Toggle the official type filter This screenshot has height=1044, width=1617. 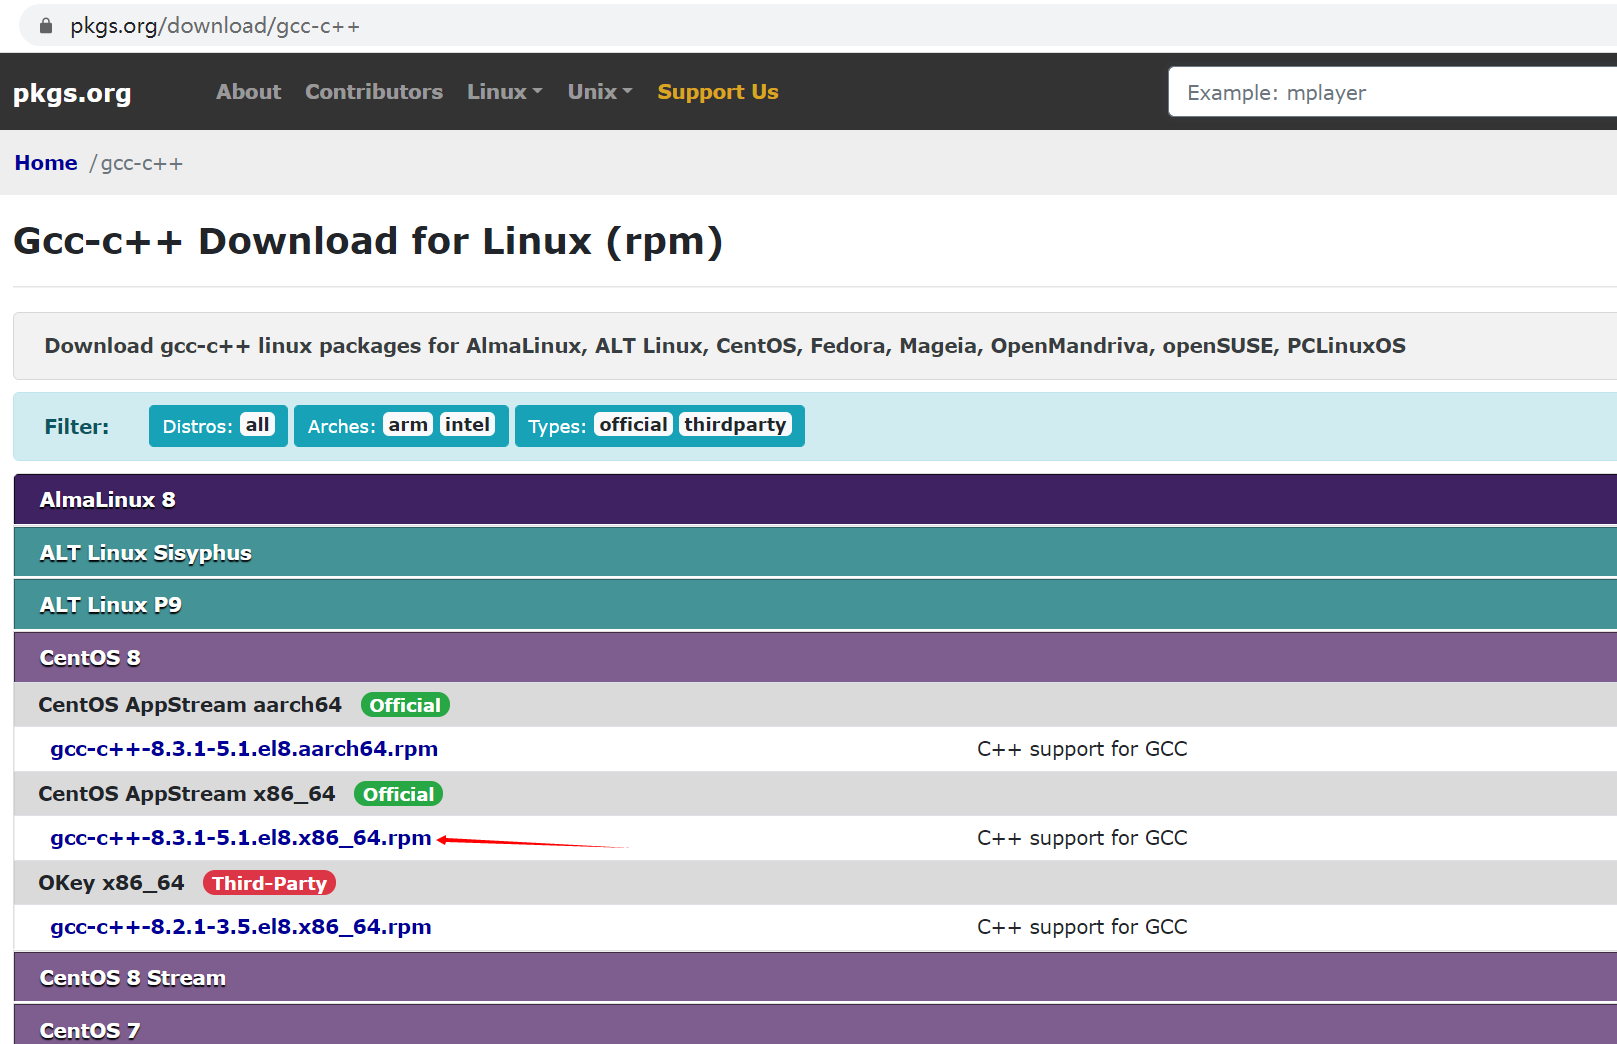coord(633,425)
